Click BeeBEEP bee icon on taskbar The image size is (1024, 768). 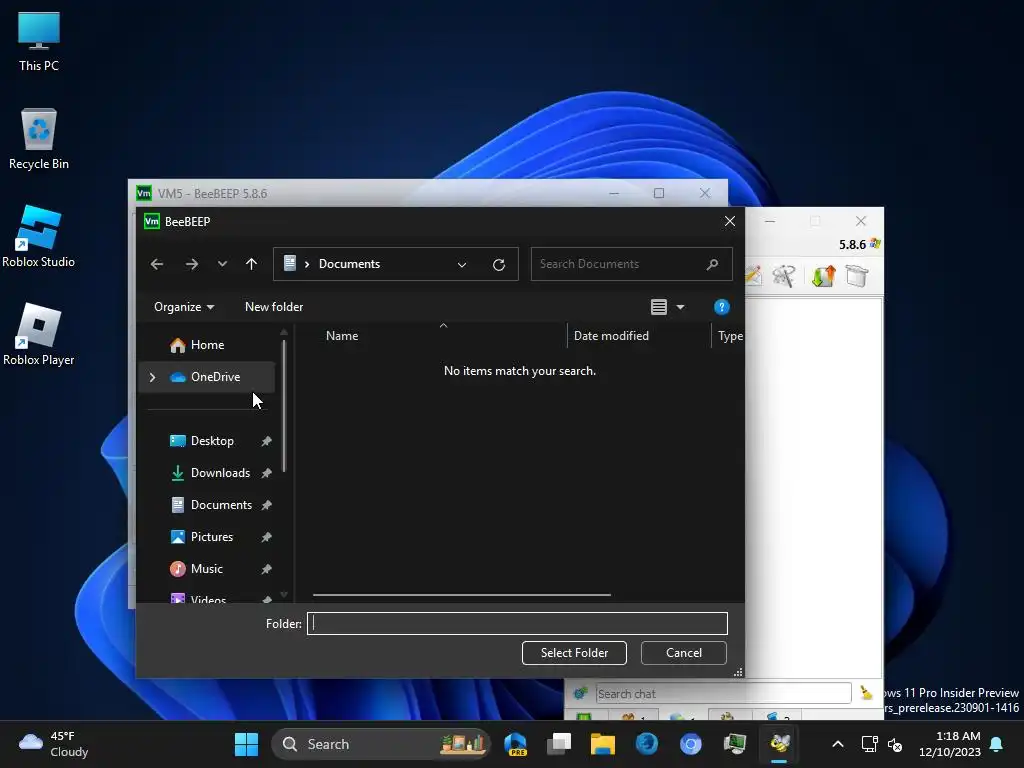[x=779, y=744]
